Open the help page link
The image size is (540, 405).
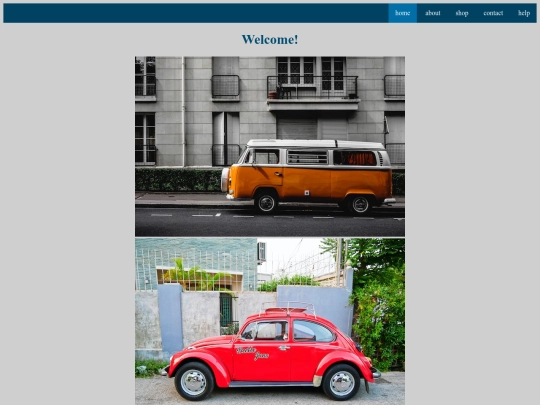(524, 13)
